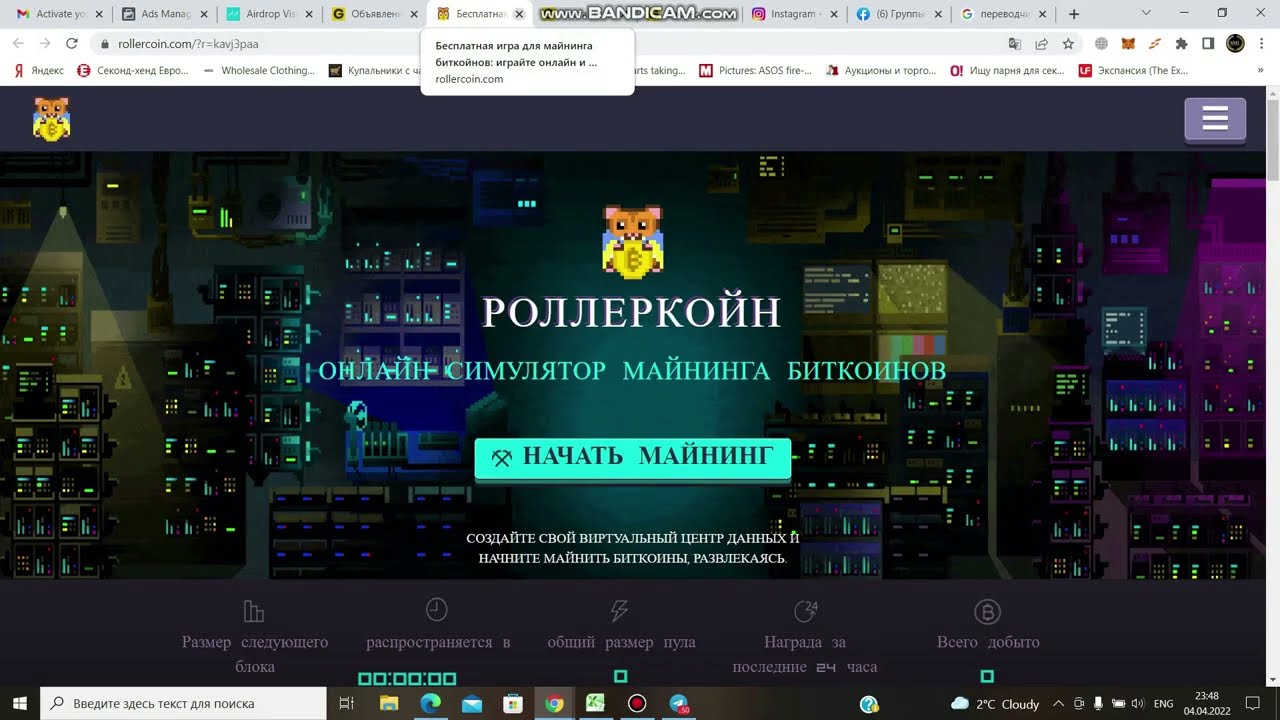The width and height of the screenshot is (1280, 720).
Task: Open the Windows notification center
Action: 1252,703
